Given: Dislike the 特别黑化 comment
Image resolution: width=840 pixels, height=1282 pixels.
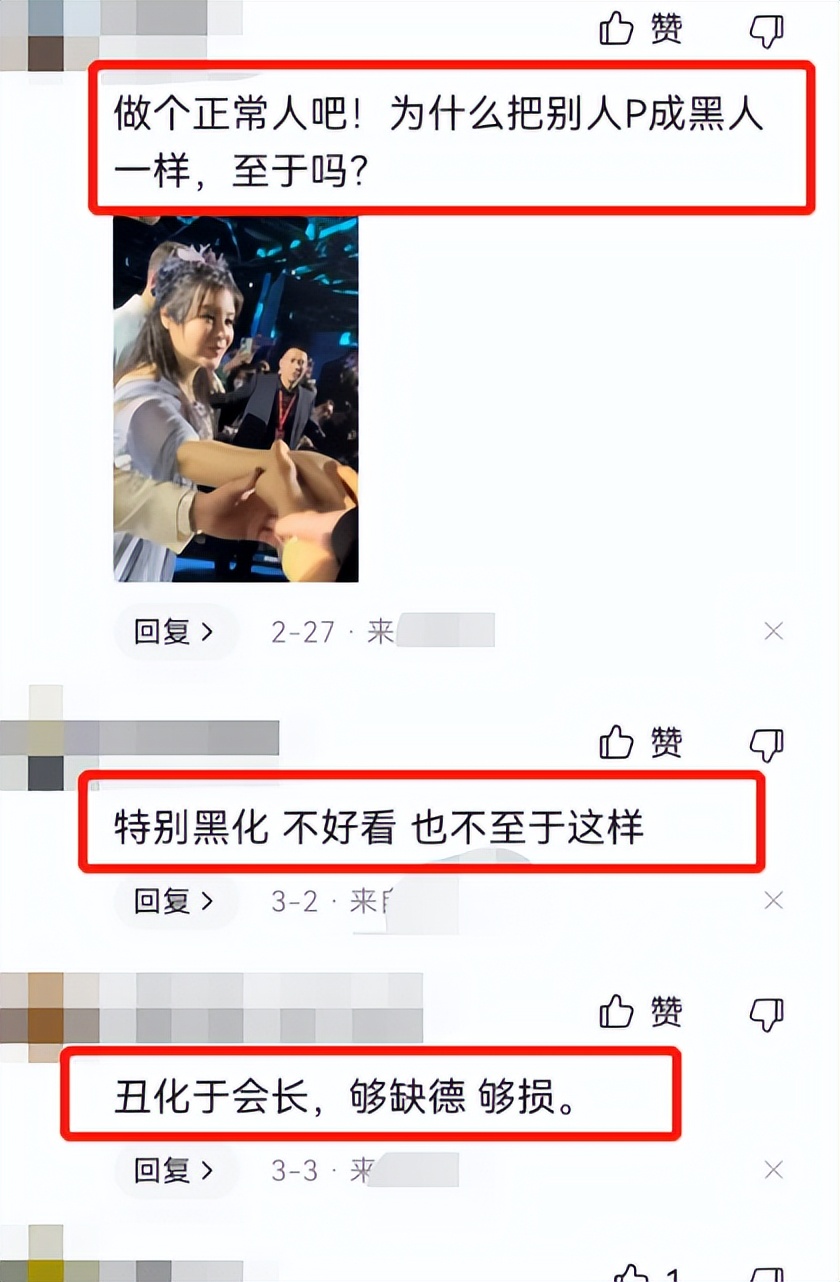Looking at the screenshot, I should (x=767, y=745).
